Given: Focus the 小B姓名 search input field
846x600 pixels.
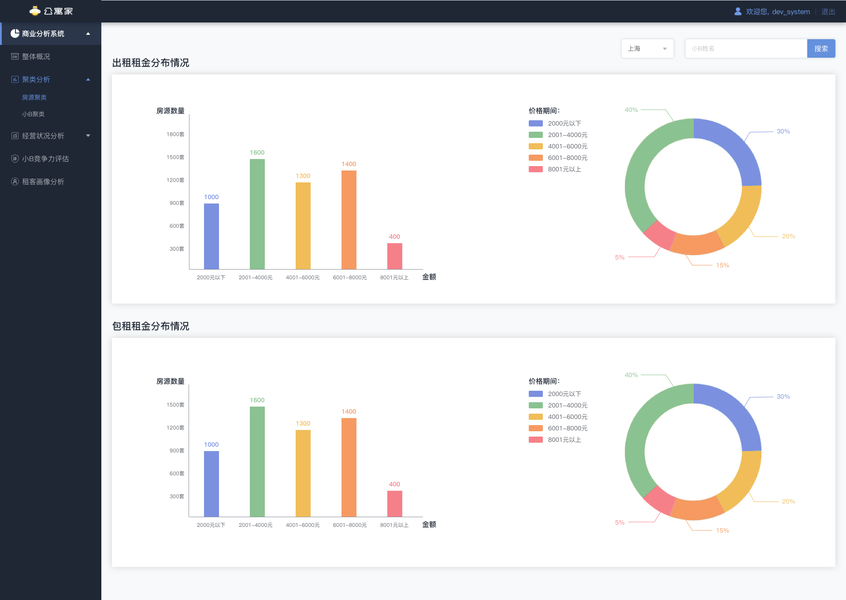Looking at the screenshot, I should tap(746, 49).
